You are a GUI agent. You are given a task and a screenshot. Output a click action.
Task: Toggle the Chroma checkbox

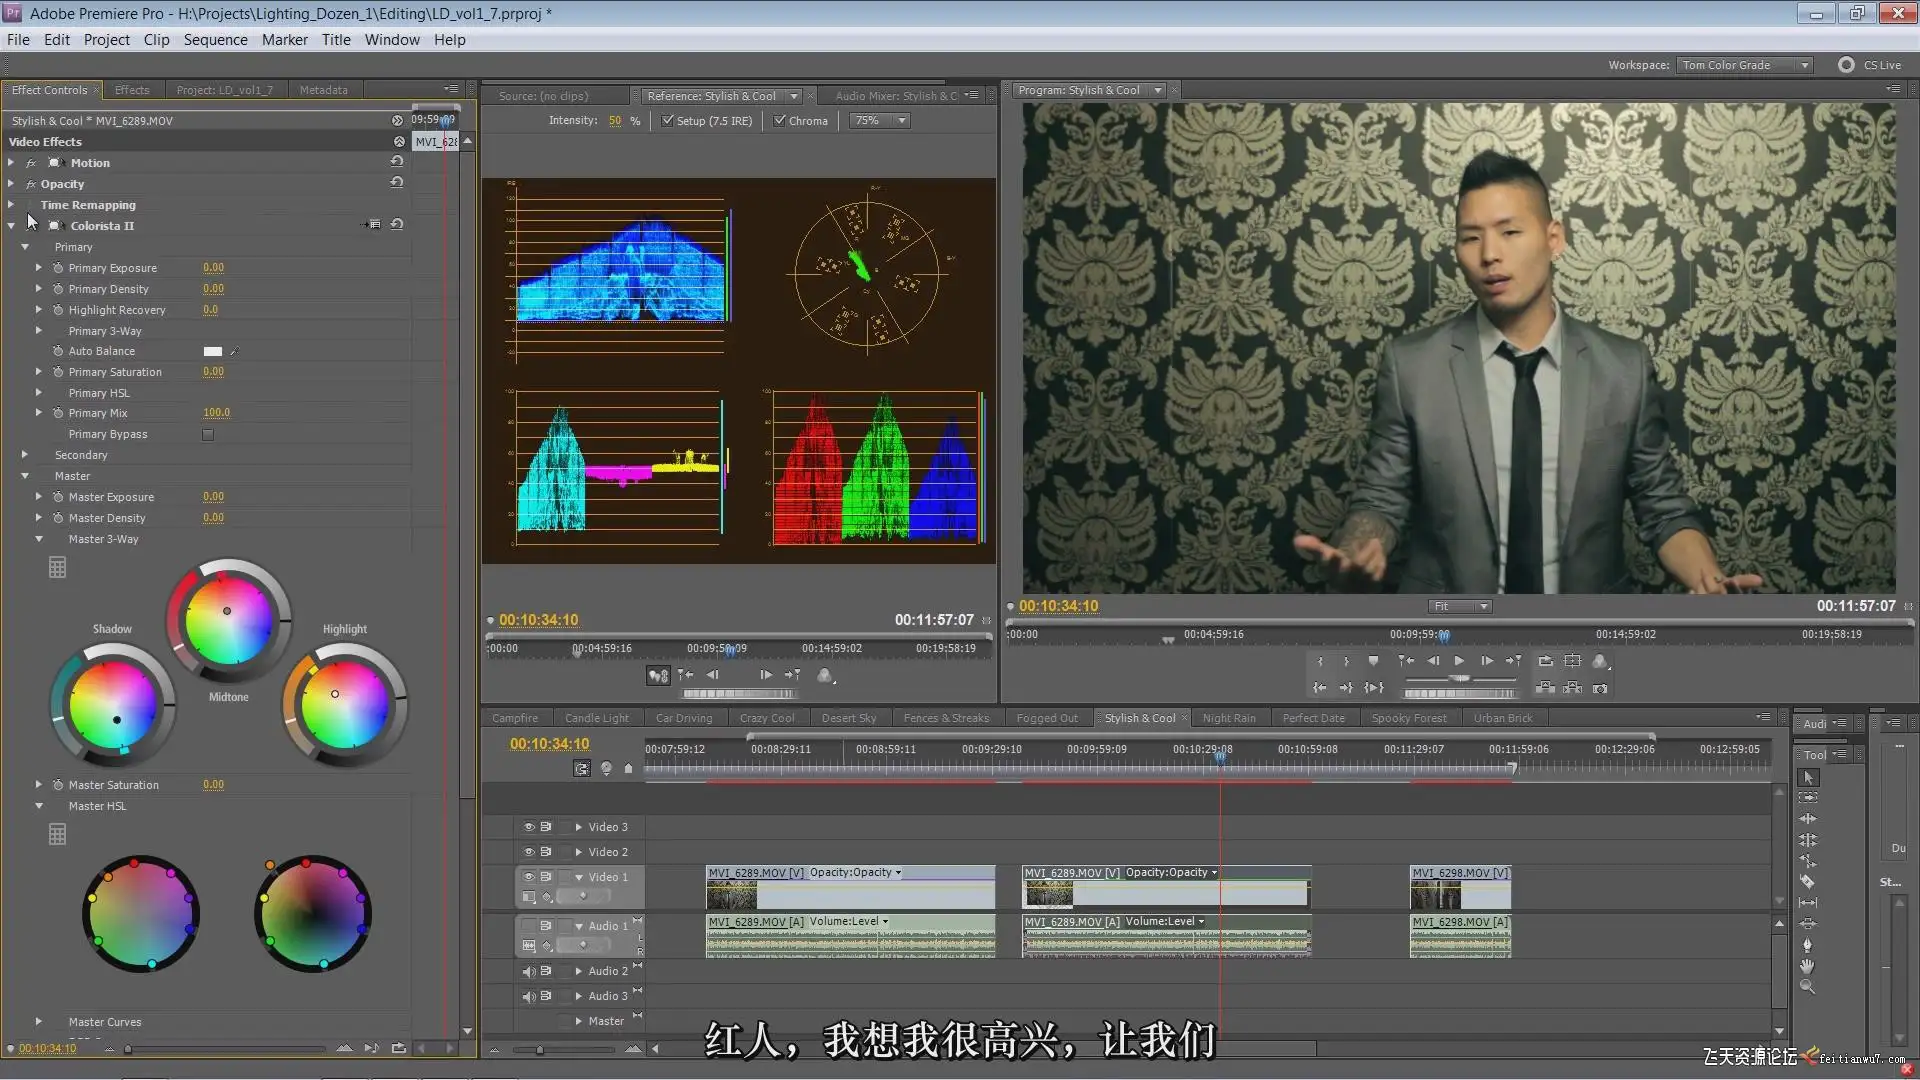click(x=780, y=121)
